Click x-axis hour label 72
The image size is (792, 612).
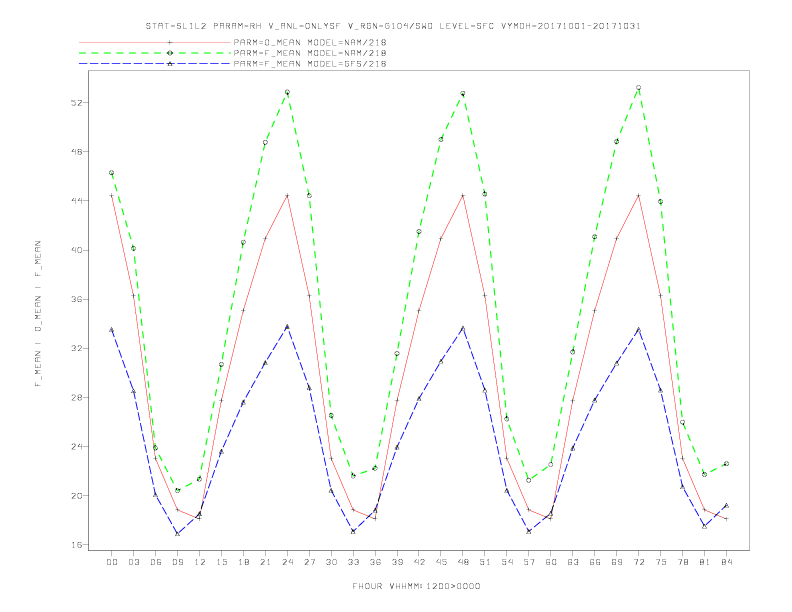[638, 562]
